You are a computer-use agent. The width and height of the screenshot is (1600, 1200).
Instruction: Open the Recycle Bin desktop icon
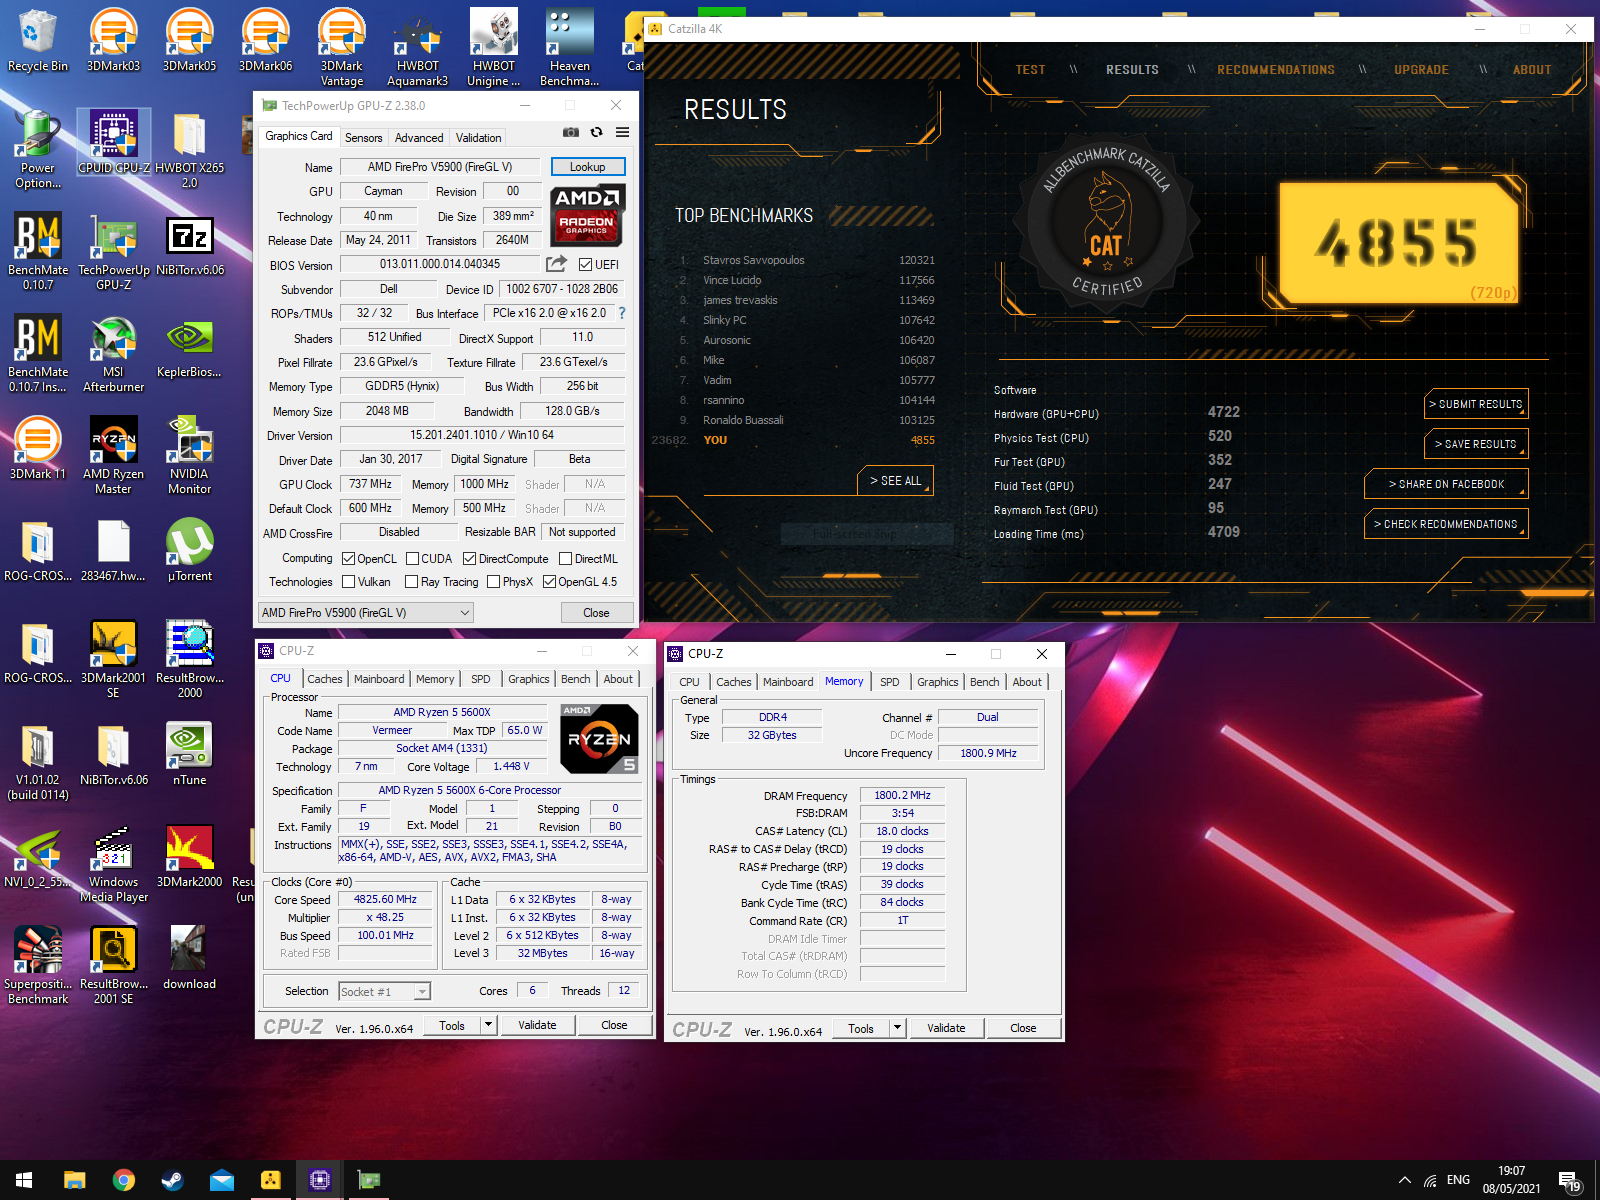click(x=38, y=41)
